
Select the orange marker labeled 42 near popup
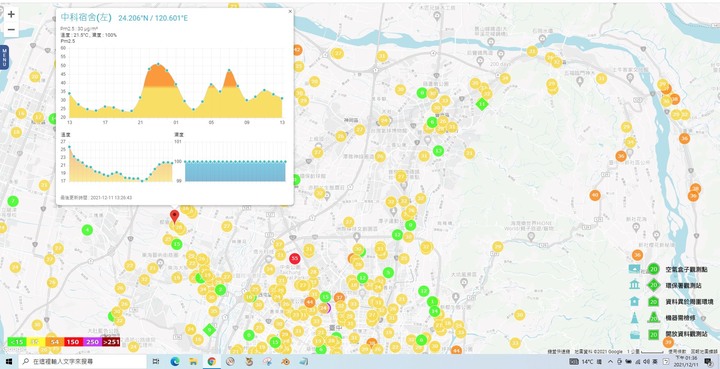pyautogui.click(x=297, y=50)
